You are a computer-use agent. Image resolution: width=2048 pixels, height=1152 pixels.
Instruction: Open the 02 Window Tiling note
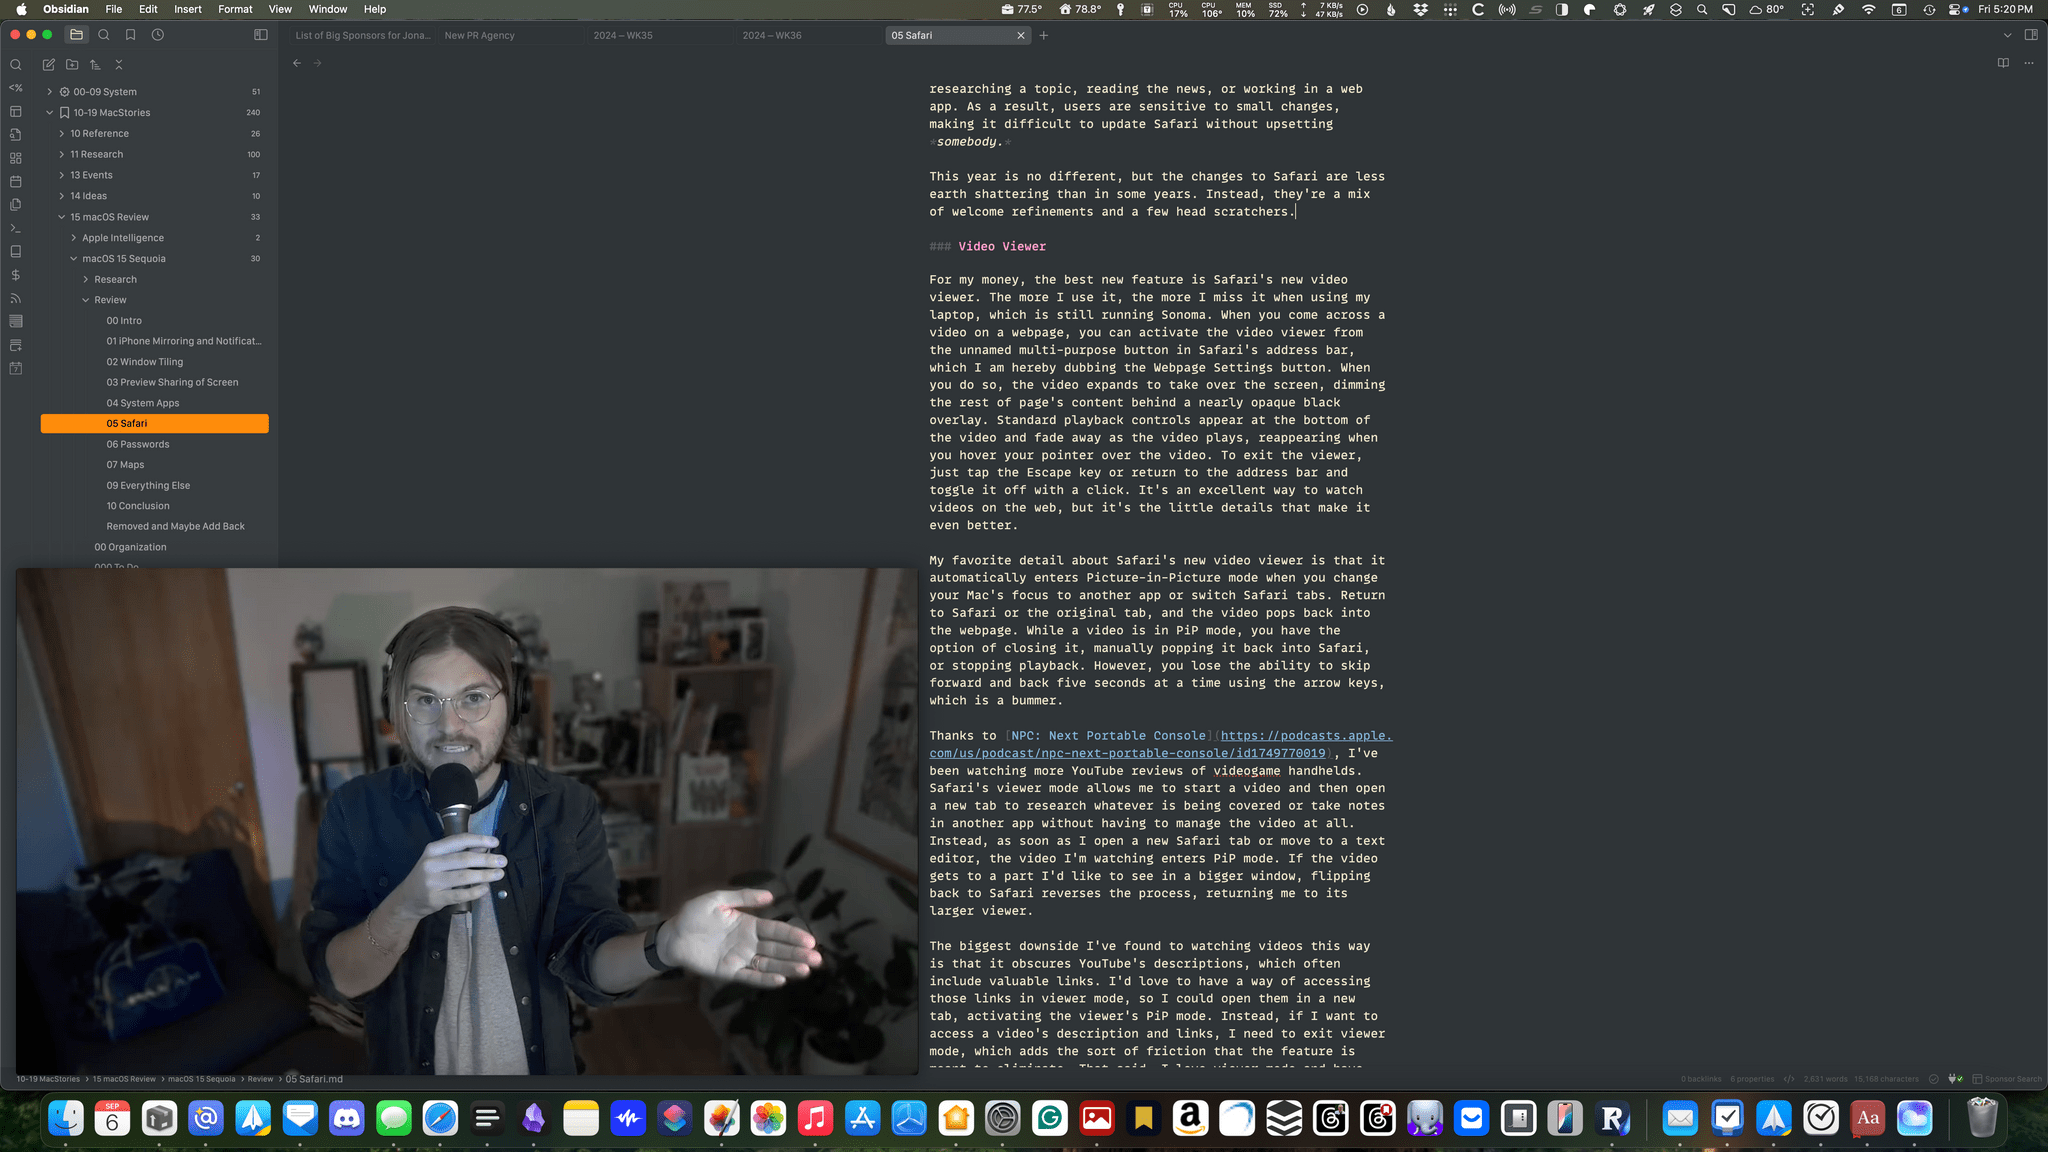click(x=155, y=362)
